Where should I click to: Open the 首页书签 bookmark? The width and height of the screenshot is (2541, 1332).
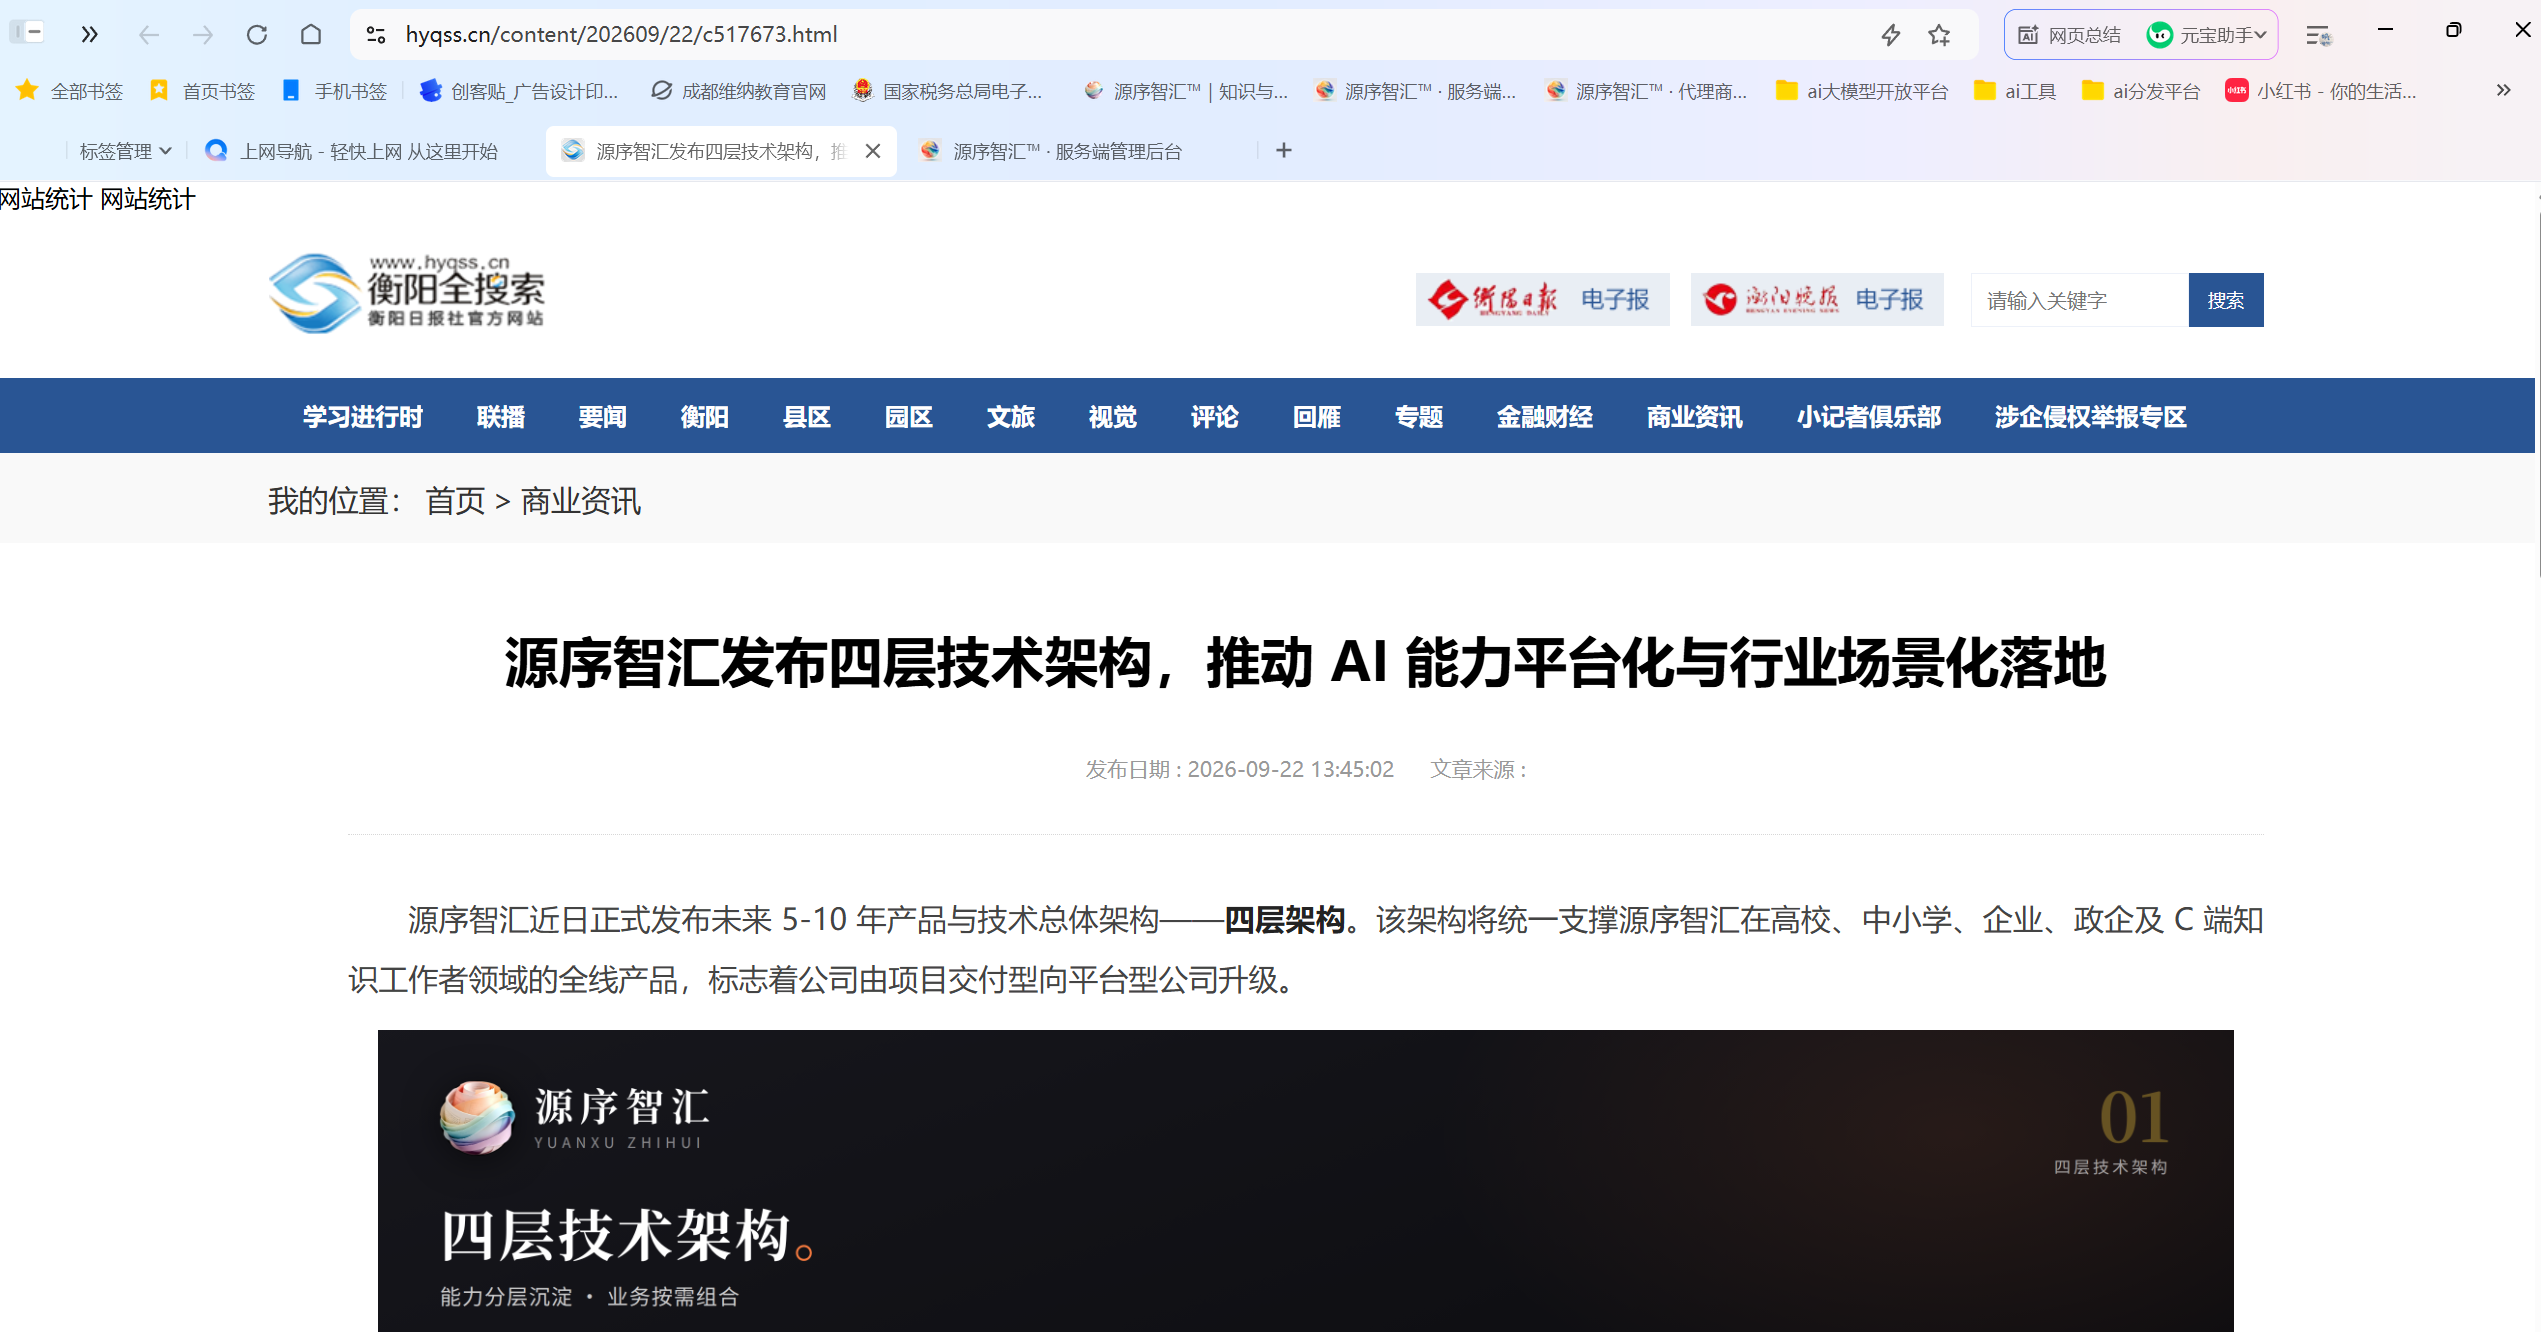point(202,91)
